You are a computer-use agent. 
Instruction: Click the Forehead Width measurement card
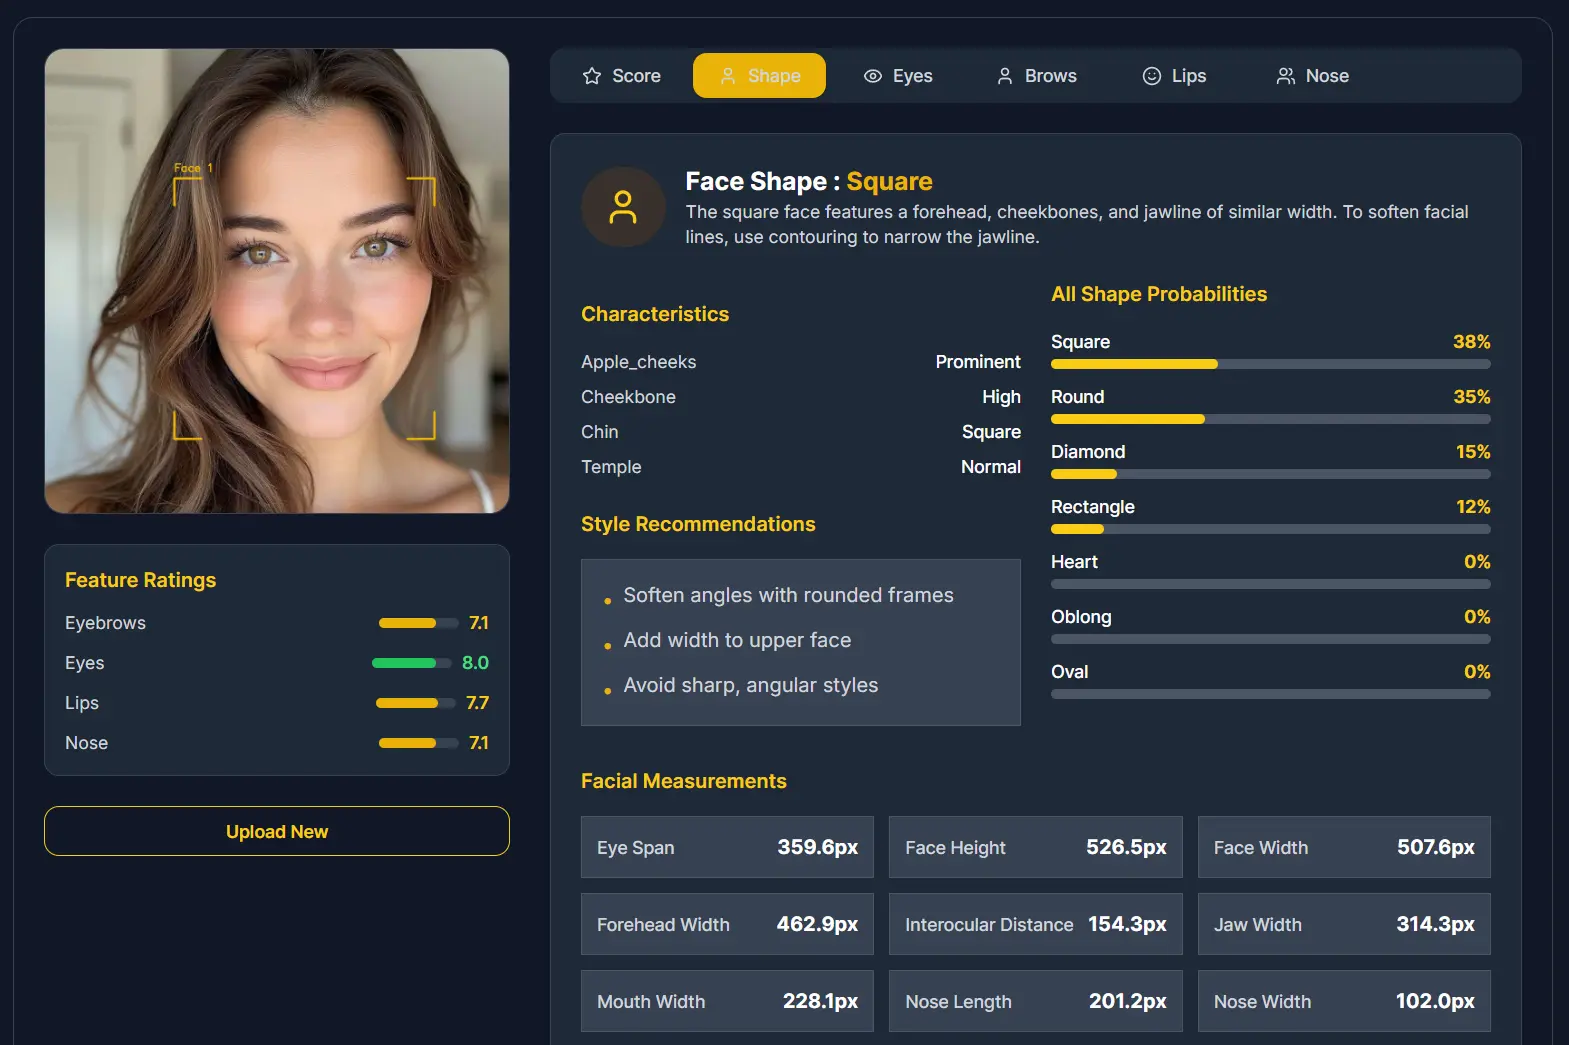click(727, 924)
